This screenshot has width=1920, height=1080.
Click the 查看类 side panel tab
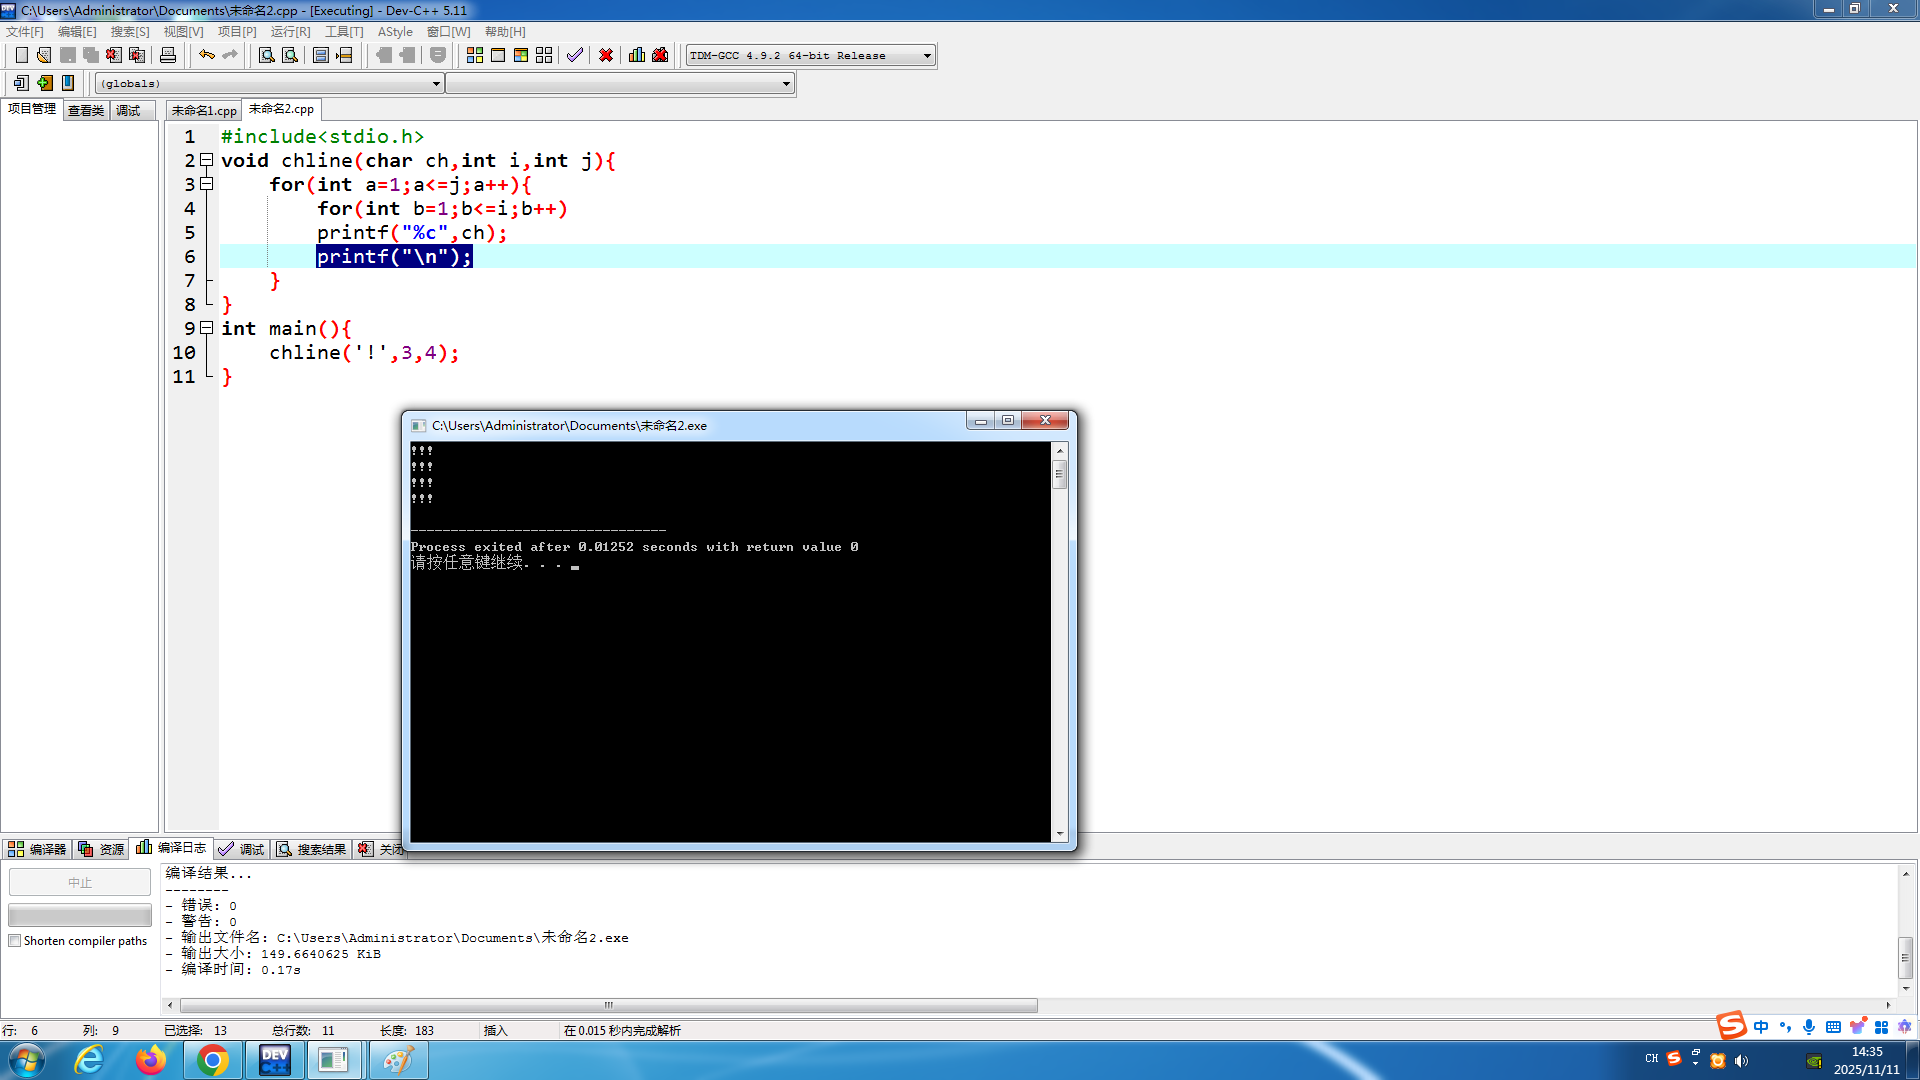click(86, 110)
